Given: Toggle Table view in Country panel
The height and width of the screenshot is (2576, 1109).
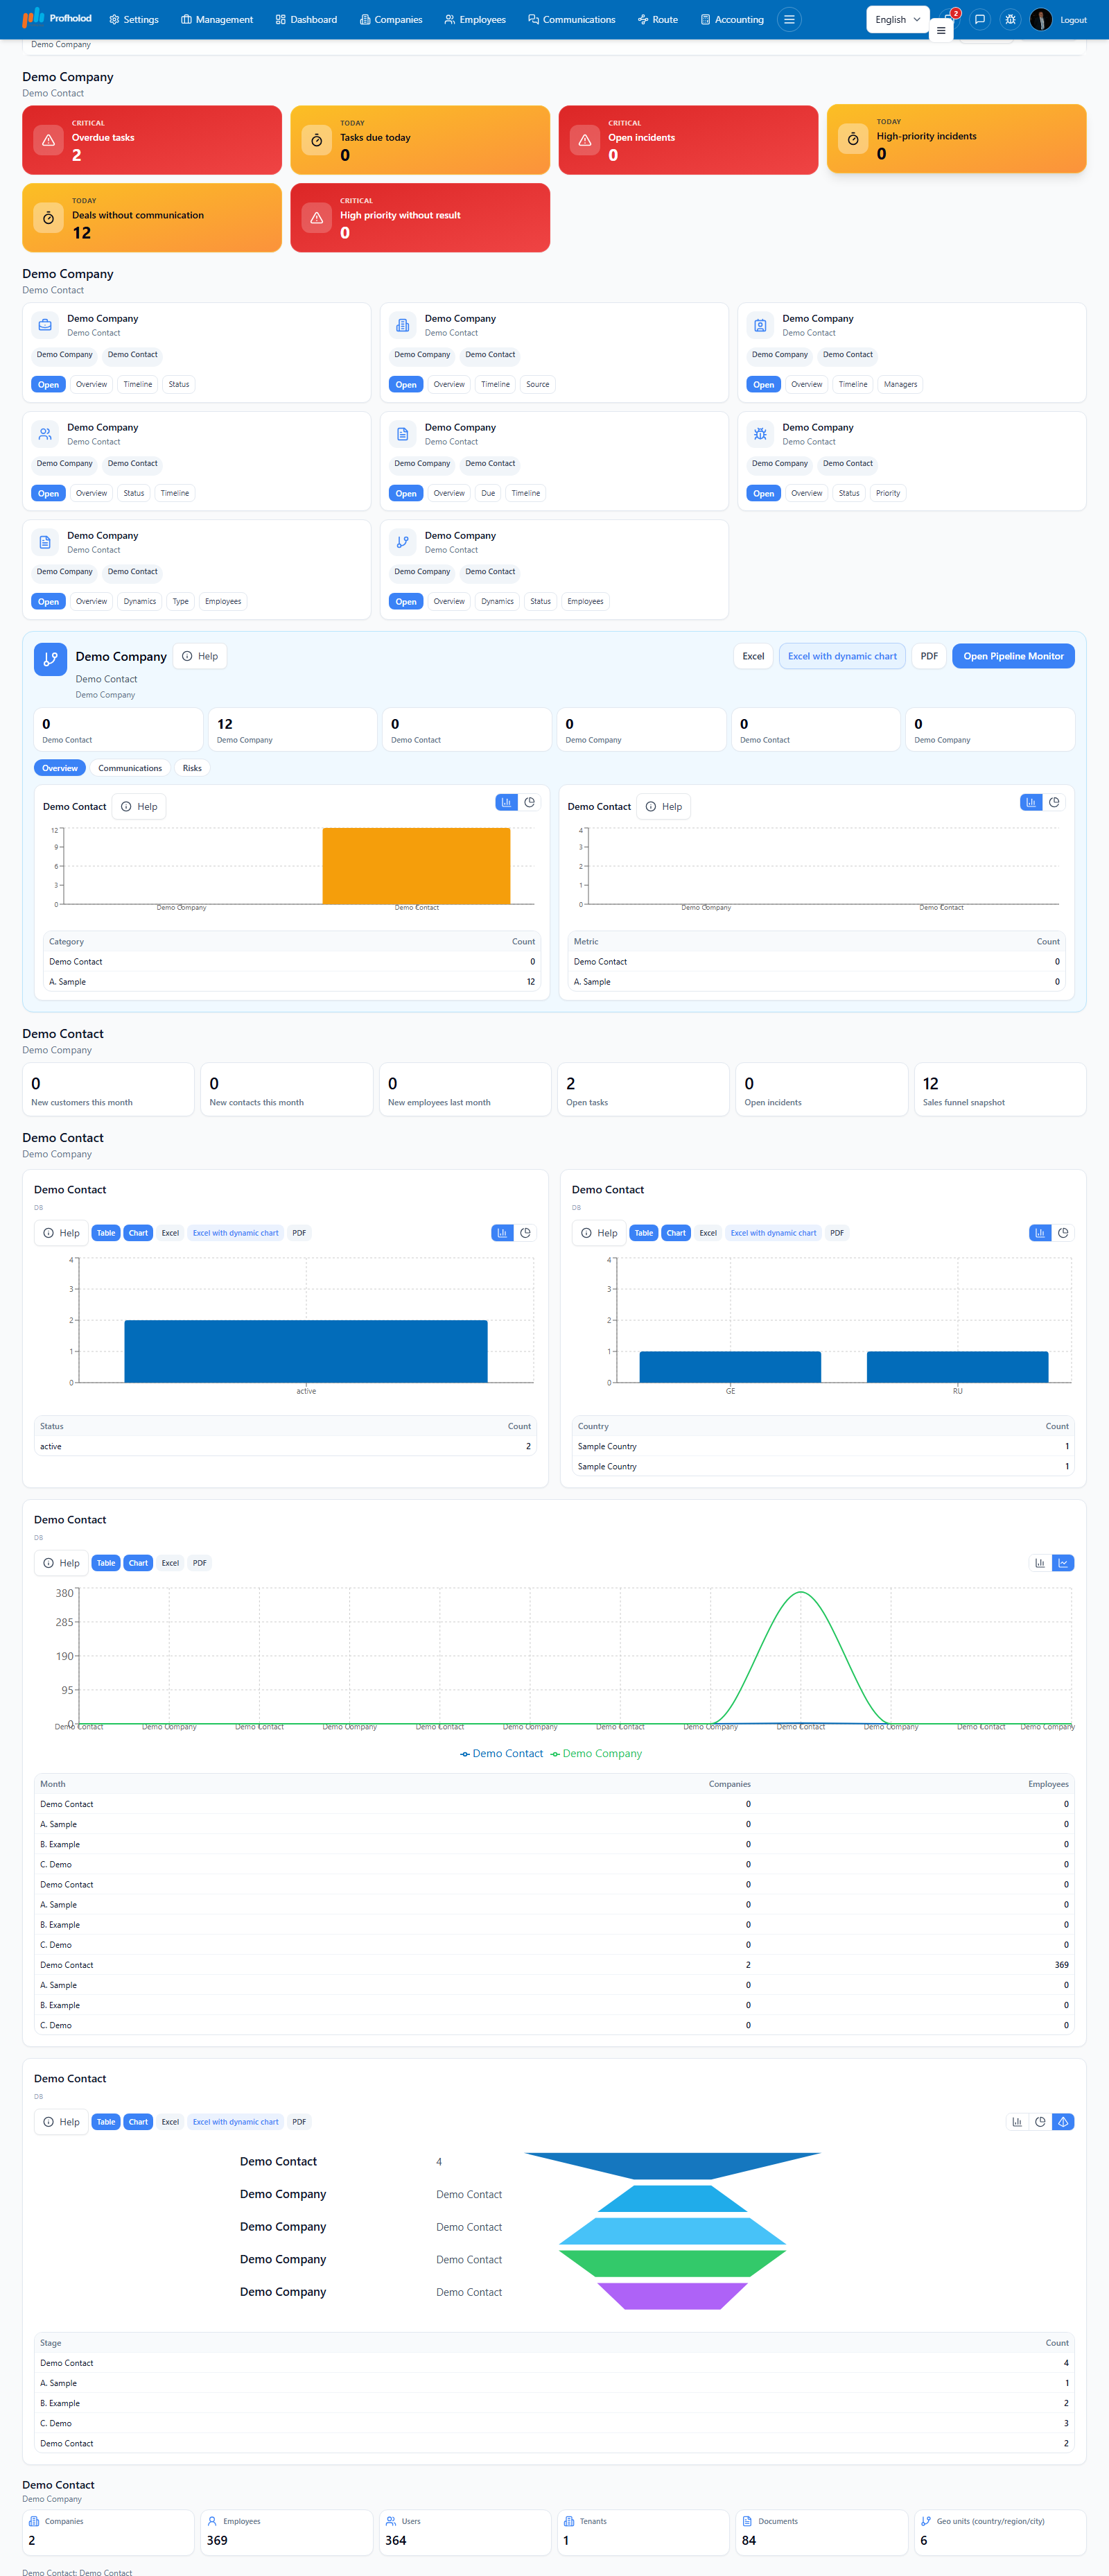Looking at the screenshot, I should 644,1233.
